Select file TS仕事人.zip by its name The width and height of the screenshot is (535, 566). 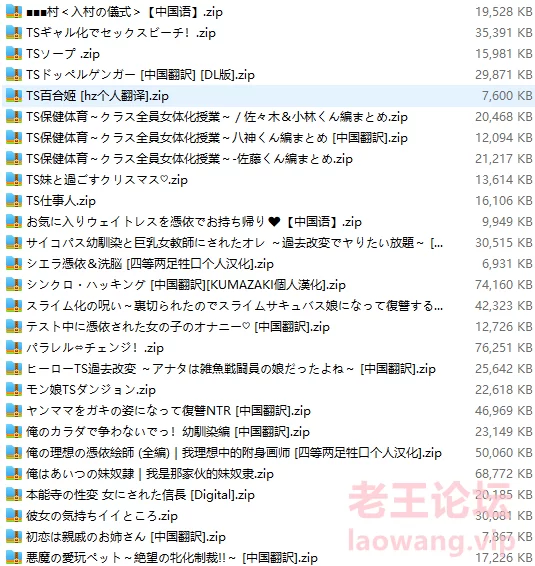point(61,201)
